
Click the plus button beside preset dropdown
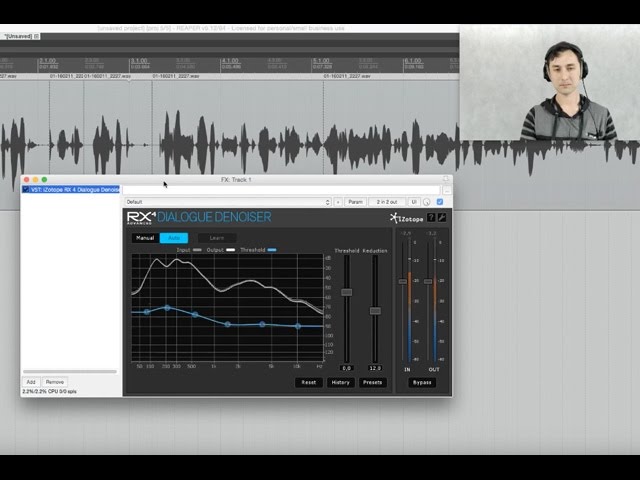[x=338, y=202]
